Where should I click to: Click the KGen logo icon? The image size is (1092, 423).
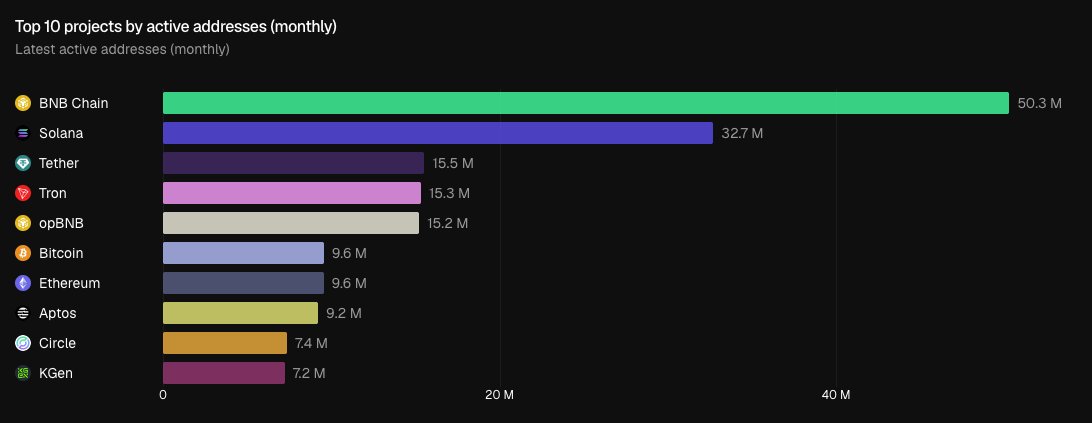[x=23, y=373]
